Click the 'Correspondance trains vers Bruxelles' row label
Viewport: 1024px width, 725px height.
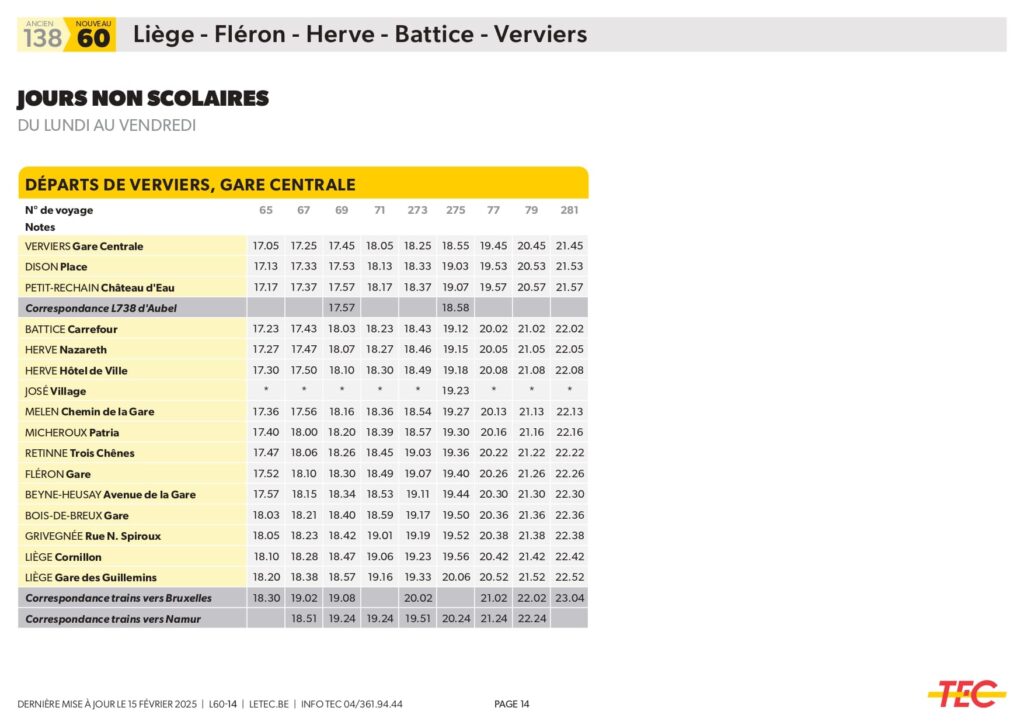(119, 598)
